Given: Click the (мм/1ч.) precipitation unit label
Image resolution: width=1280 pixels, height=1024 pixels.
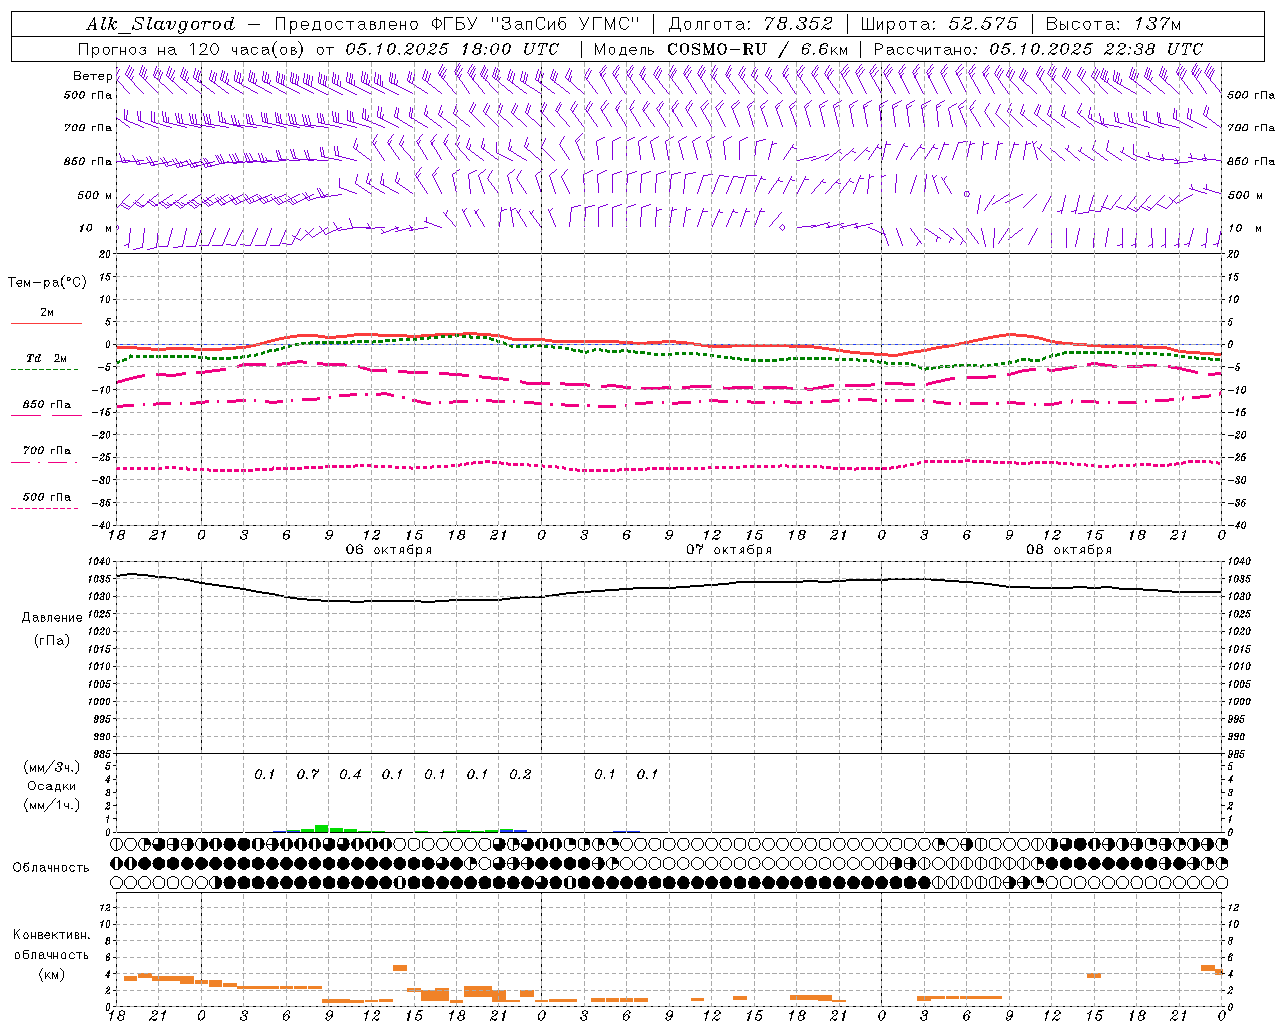Looking at the screenshot, I should [x=52, y=805].
